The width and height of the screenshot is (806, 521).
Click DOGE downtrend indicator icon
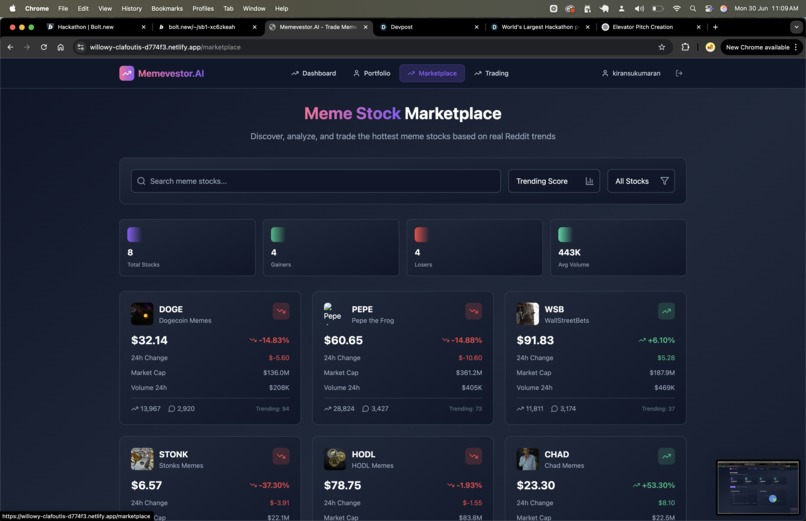click(x=281, y=311)
